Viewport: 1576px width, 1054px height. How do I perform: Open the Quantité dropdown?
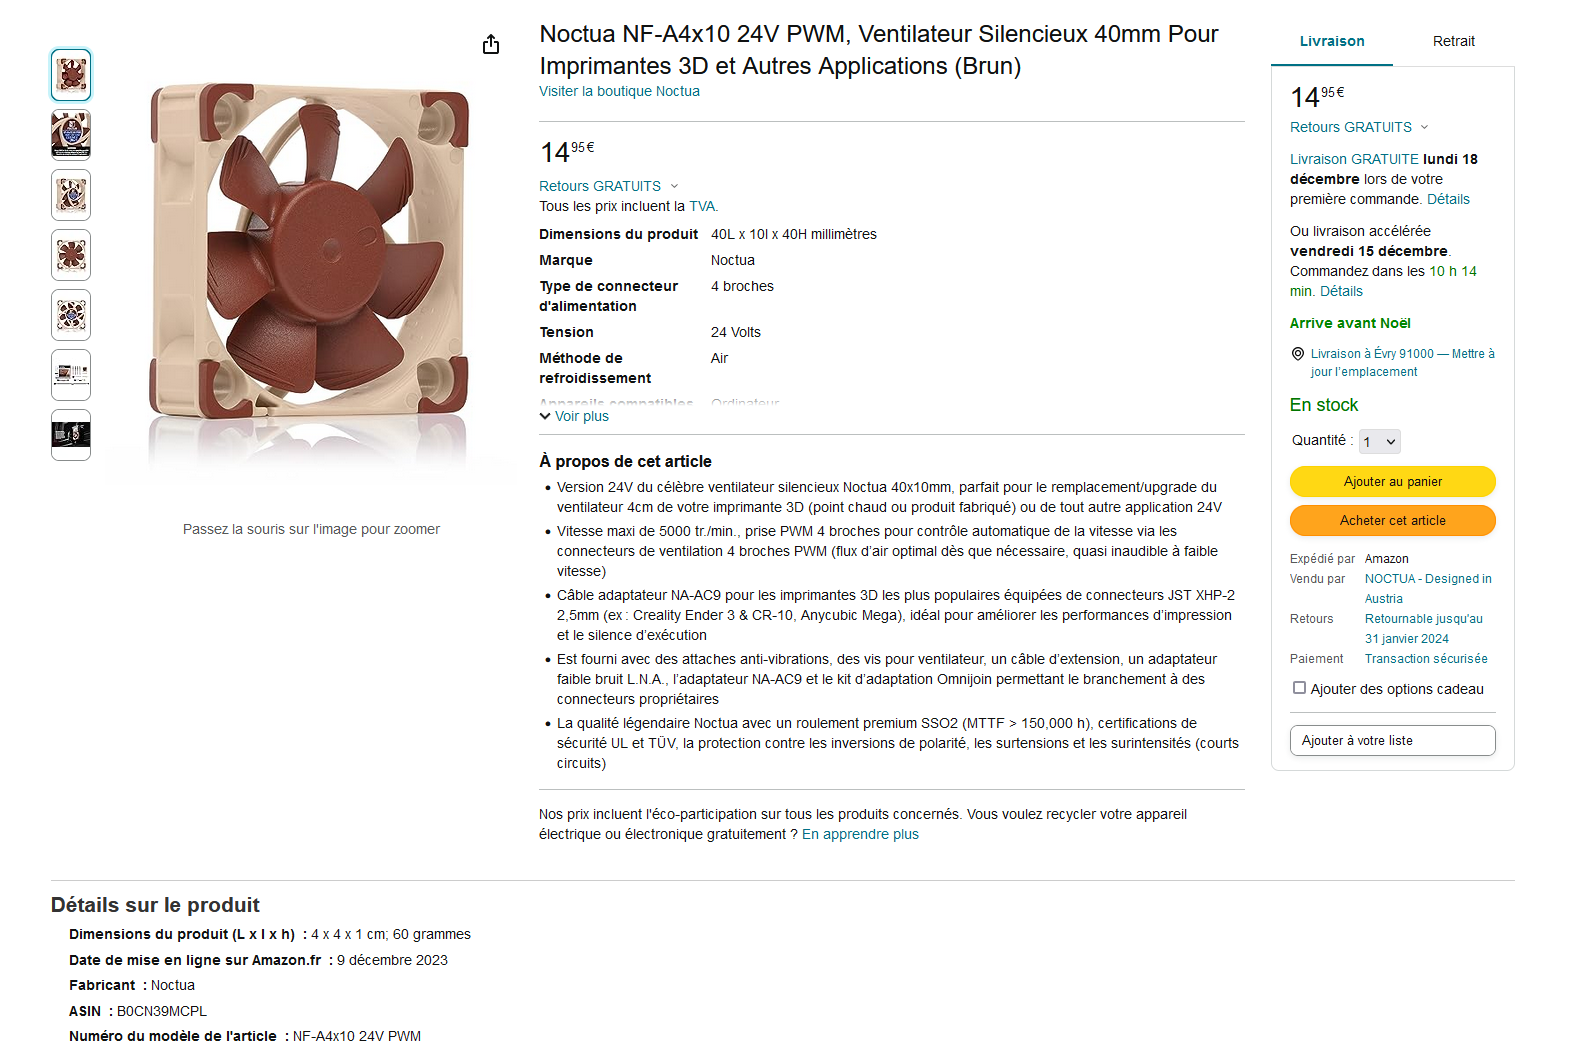tap(1379, 442)
